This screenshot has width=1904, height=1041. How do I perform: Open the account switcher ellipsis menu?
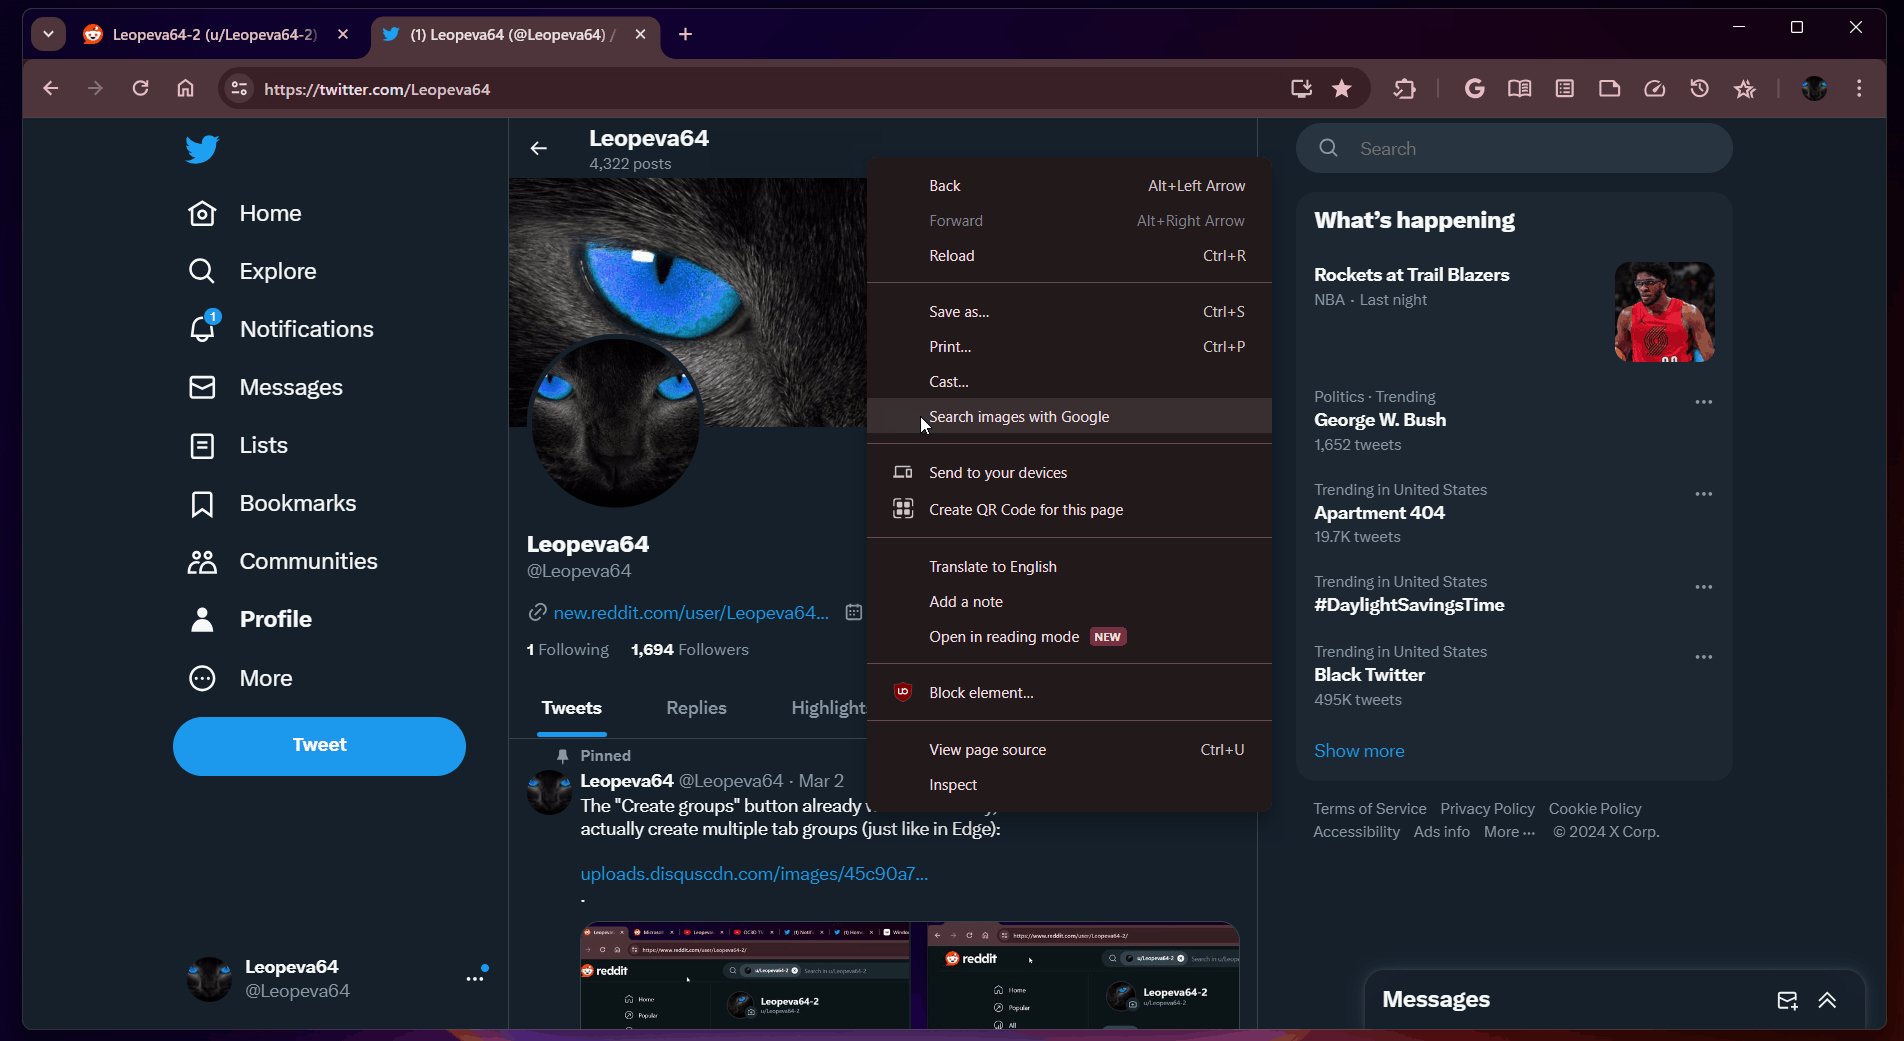(x=475, y=978)
